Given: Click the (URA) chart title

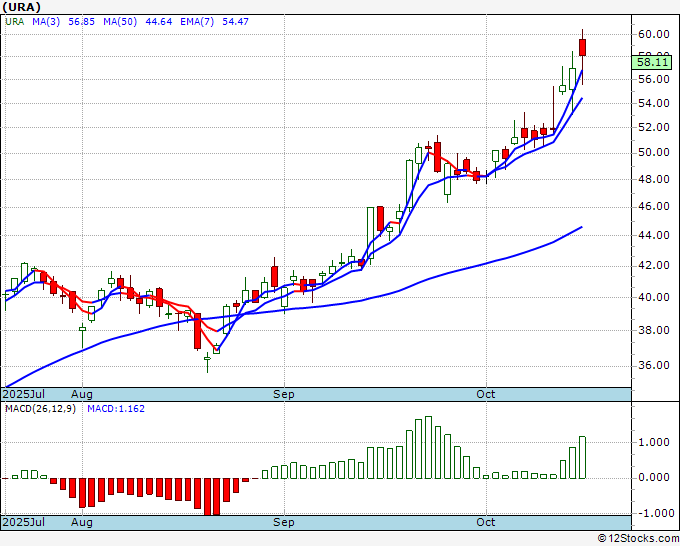Looking at the screenshot, I should [x=21, y=7].
